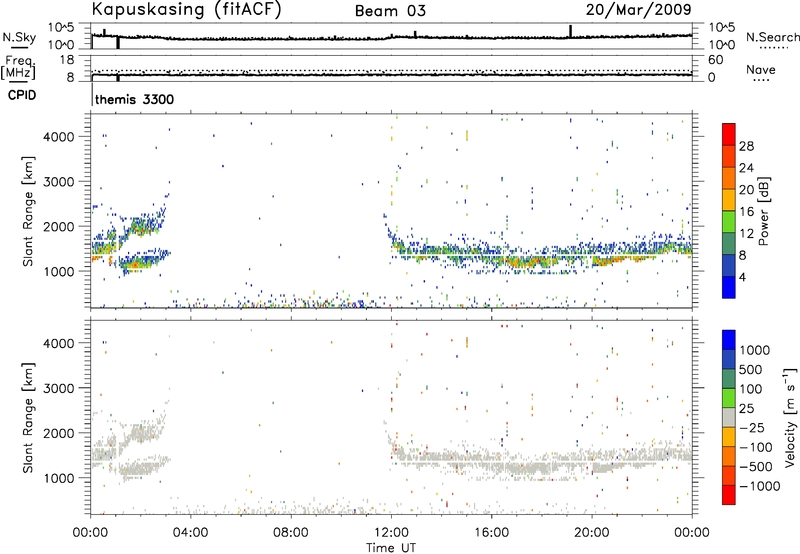Select the Freq. [MHz] label
The image size is (800, 554).
click(18, 67)
